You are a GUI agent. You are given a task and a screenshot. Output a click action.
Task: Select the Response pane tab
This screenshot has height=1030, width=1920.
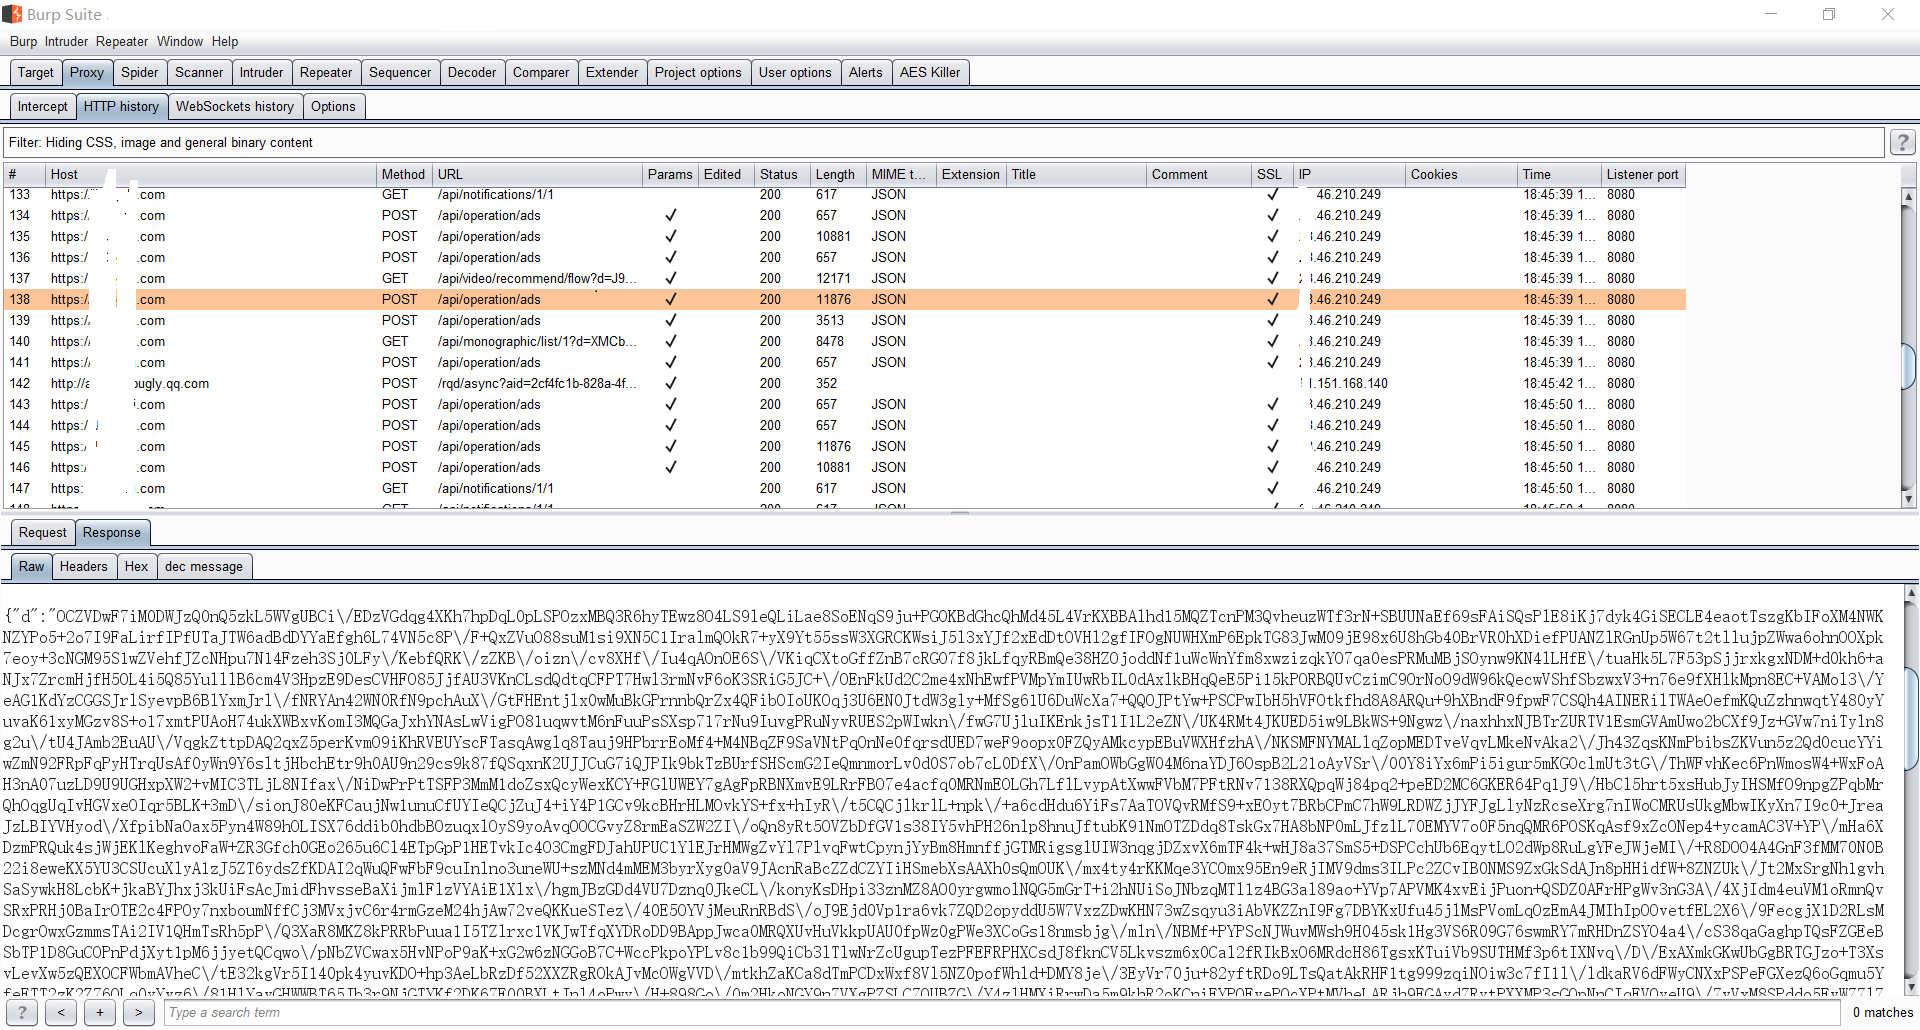pyautogui.click(x=112, y=533)
